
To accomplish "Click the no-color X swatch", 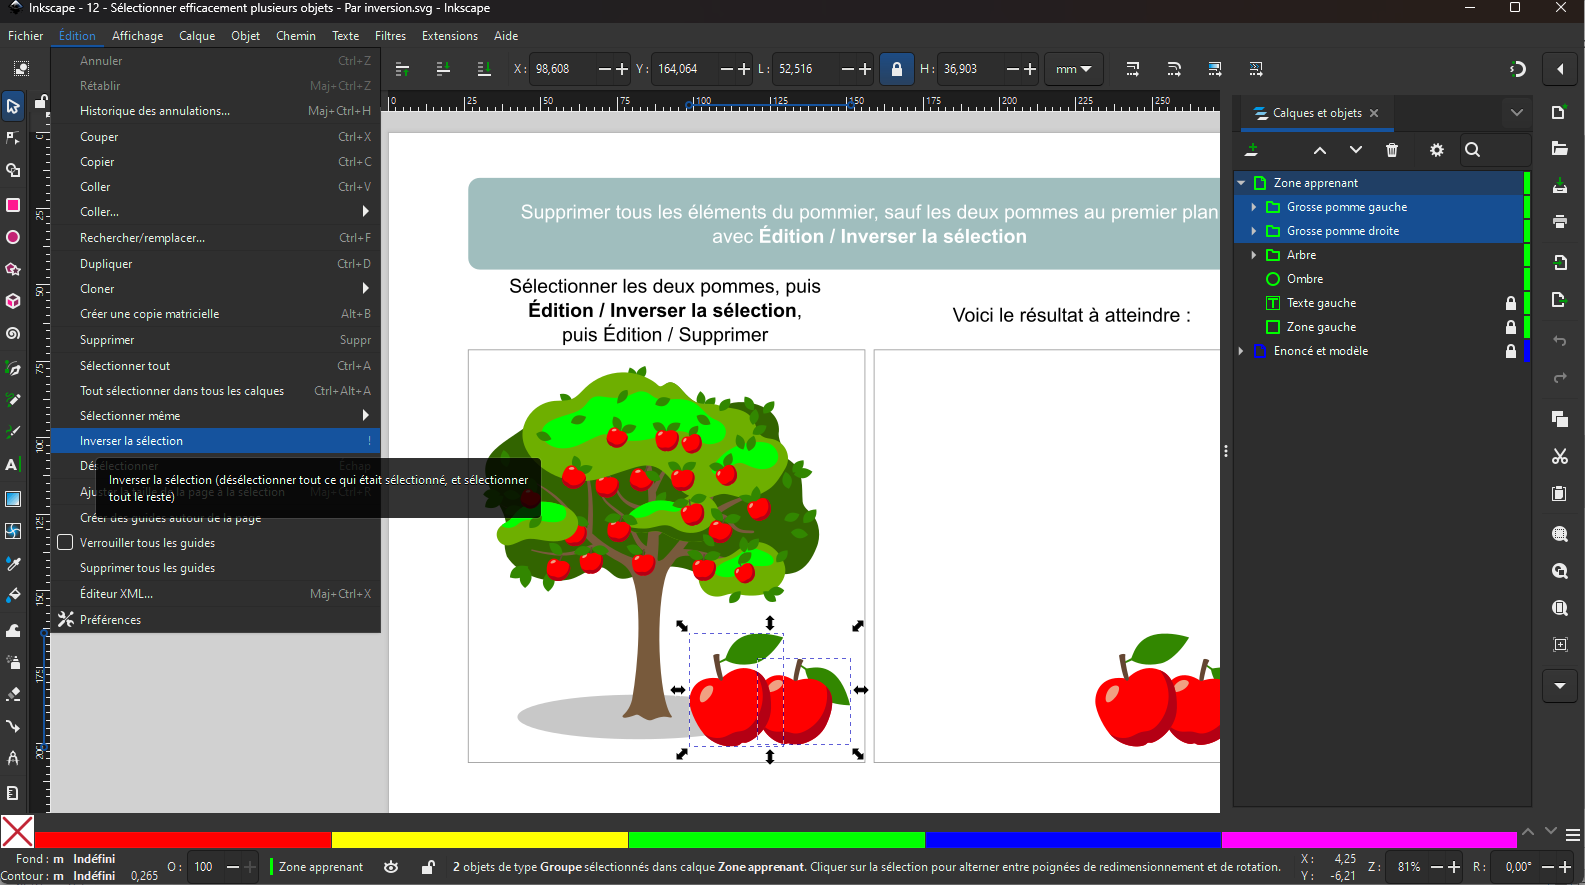I will (x=17, y=832).
